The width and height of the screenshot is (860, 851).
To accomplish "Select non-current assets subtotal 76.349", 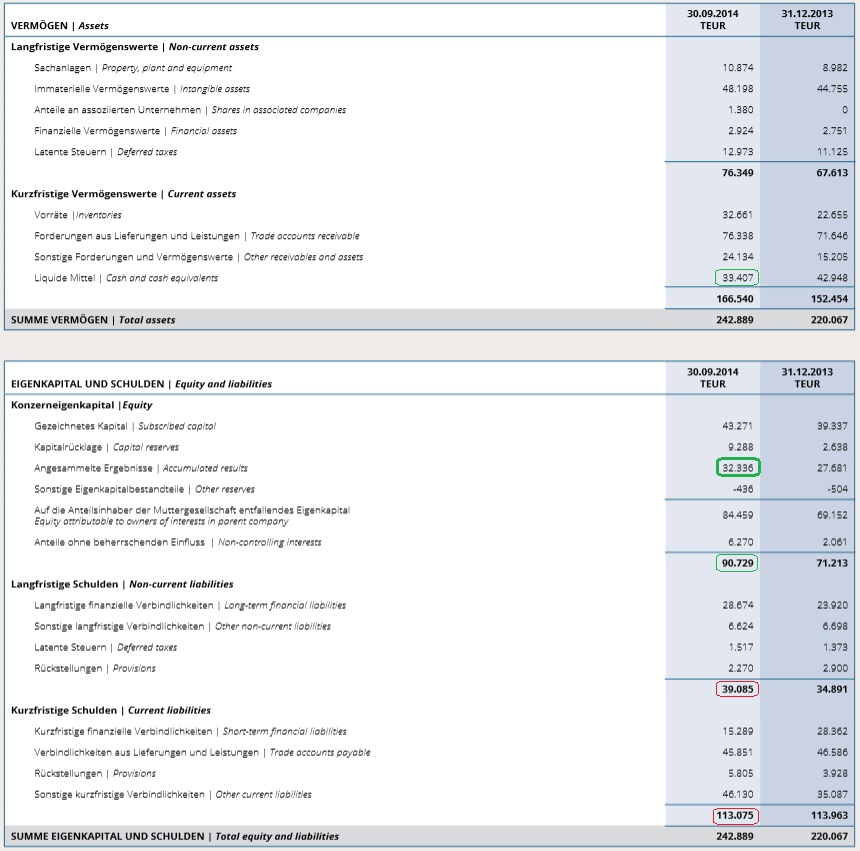I will point(738,173).
